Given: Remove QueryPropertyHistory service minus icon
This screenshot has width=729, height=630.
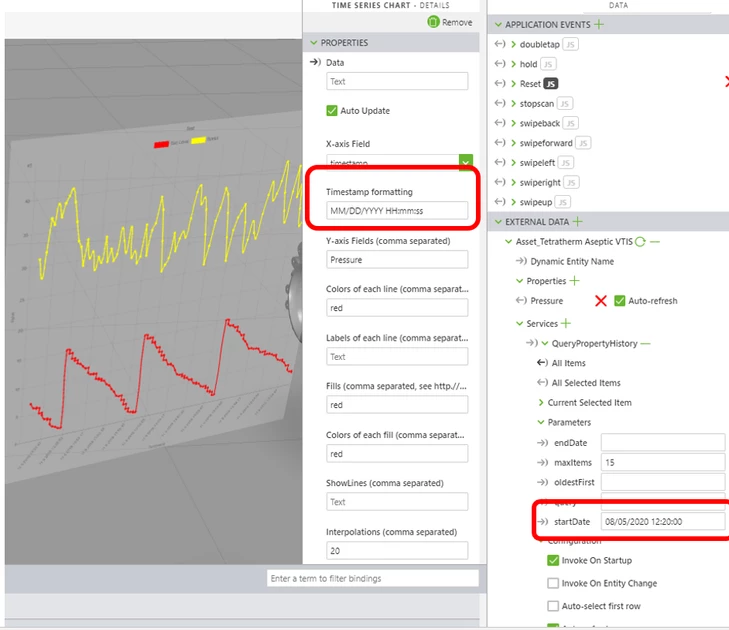Looking at the screenshot, I should coord(645,343).
